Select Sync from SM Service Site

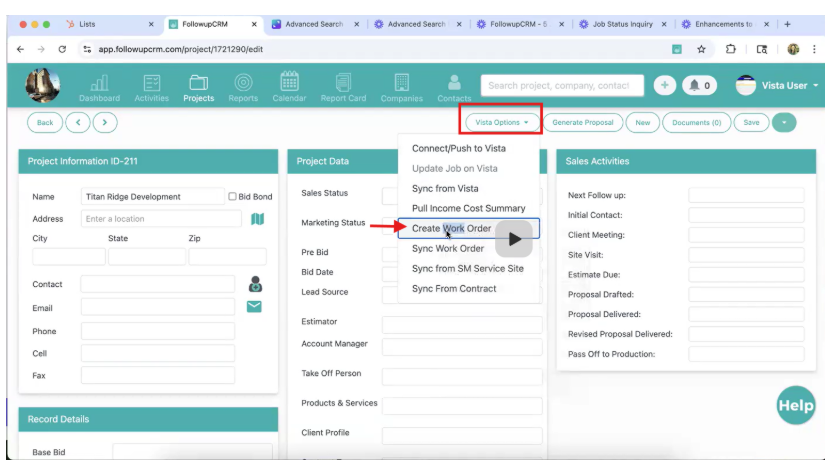pos(468,269)
